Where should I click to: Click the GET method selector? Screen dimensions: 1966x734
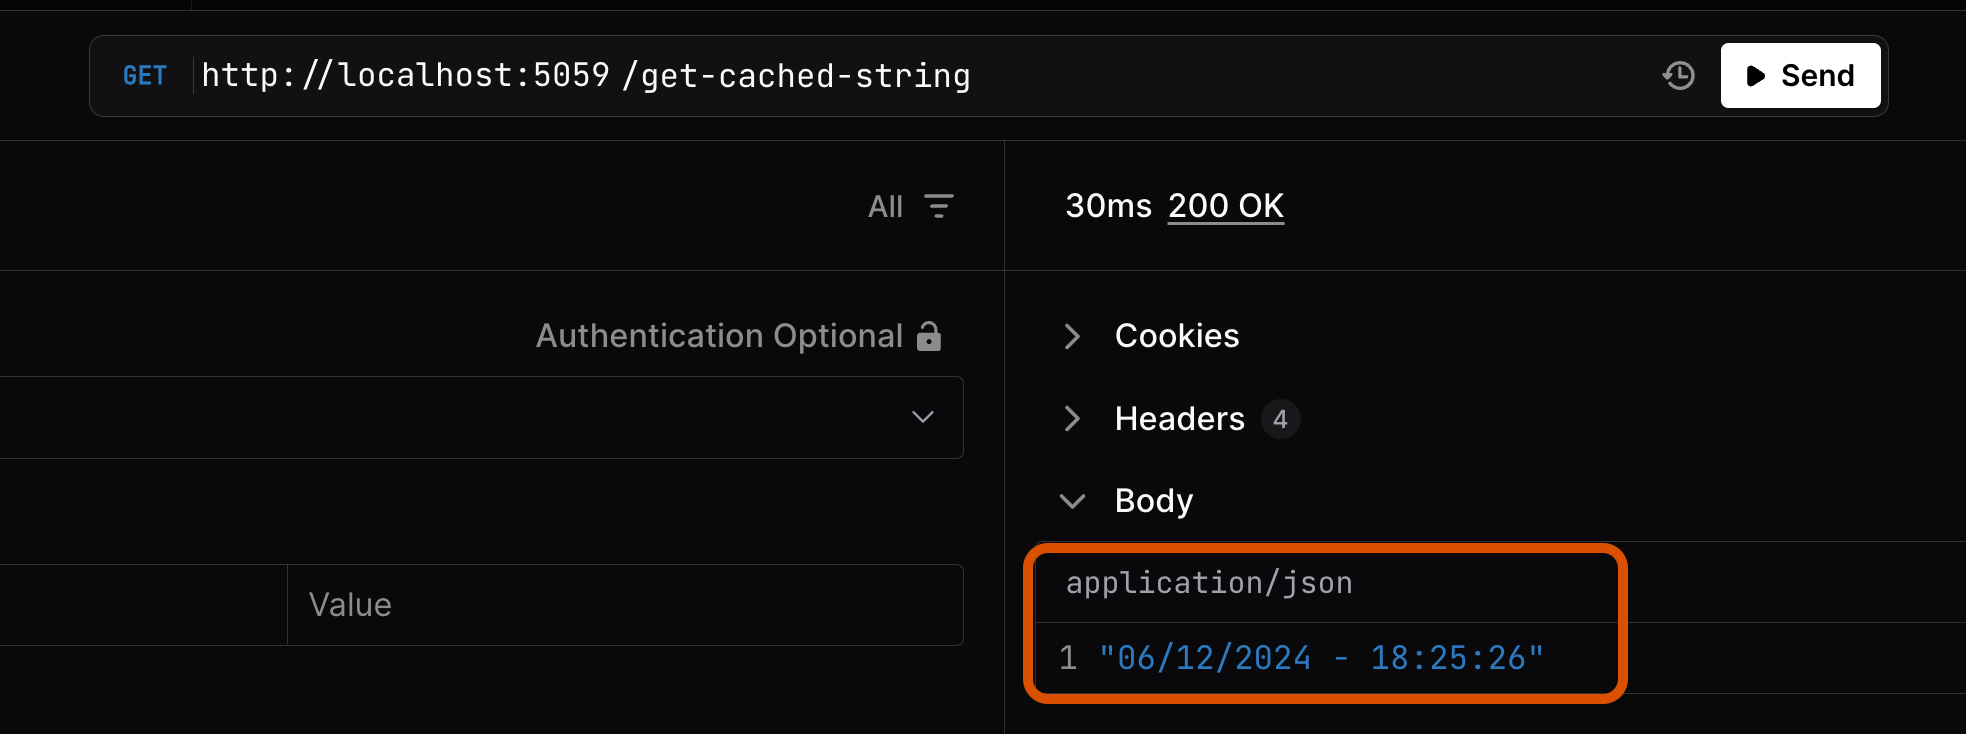[x=145, y=76]
